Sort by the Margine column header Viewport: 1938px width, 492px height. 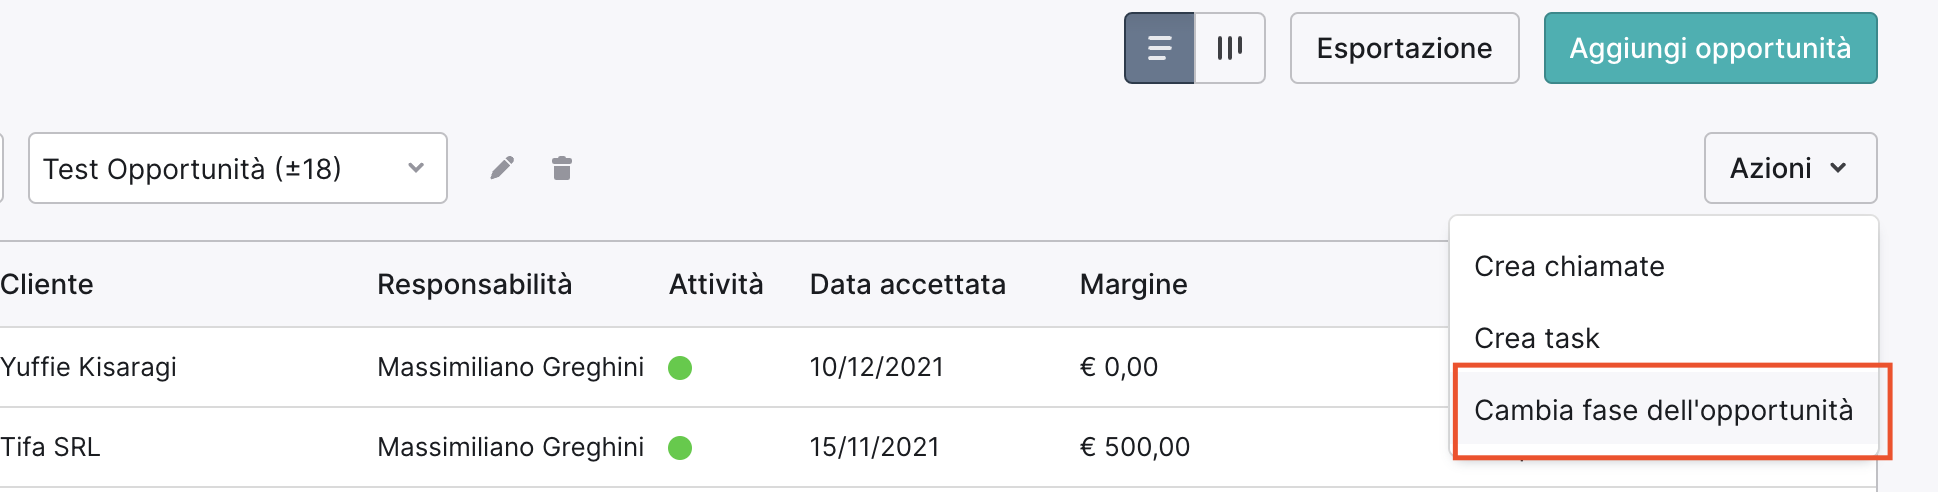point(1133,285)
